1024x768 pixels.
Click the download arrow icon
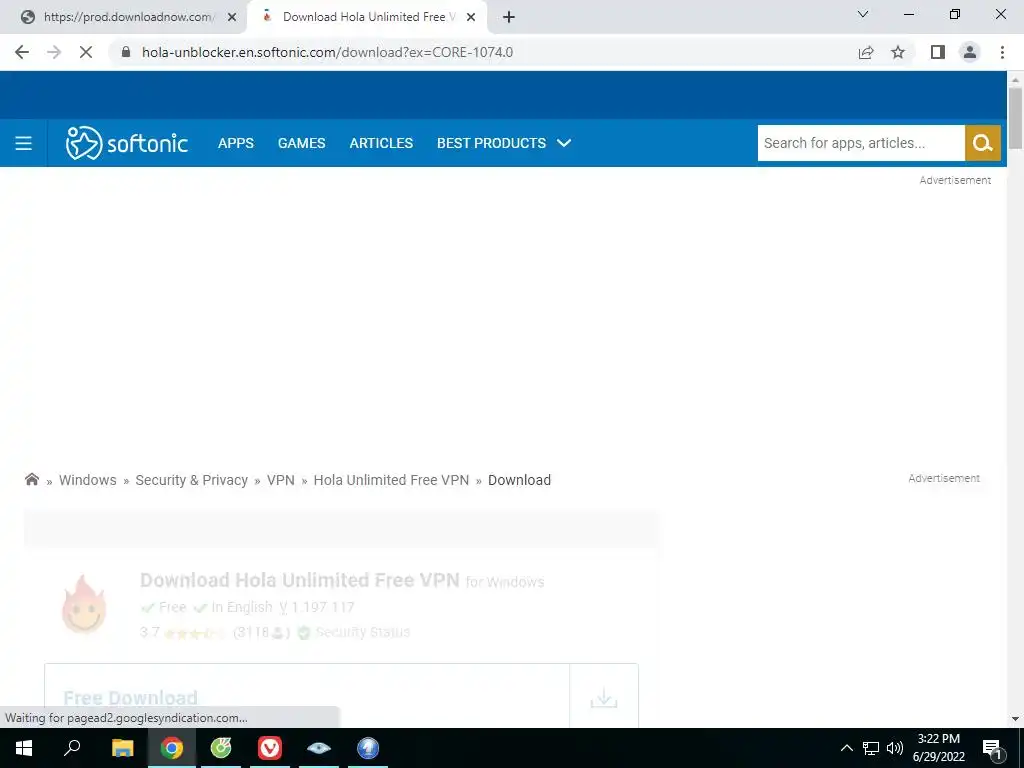click(604, 697)
